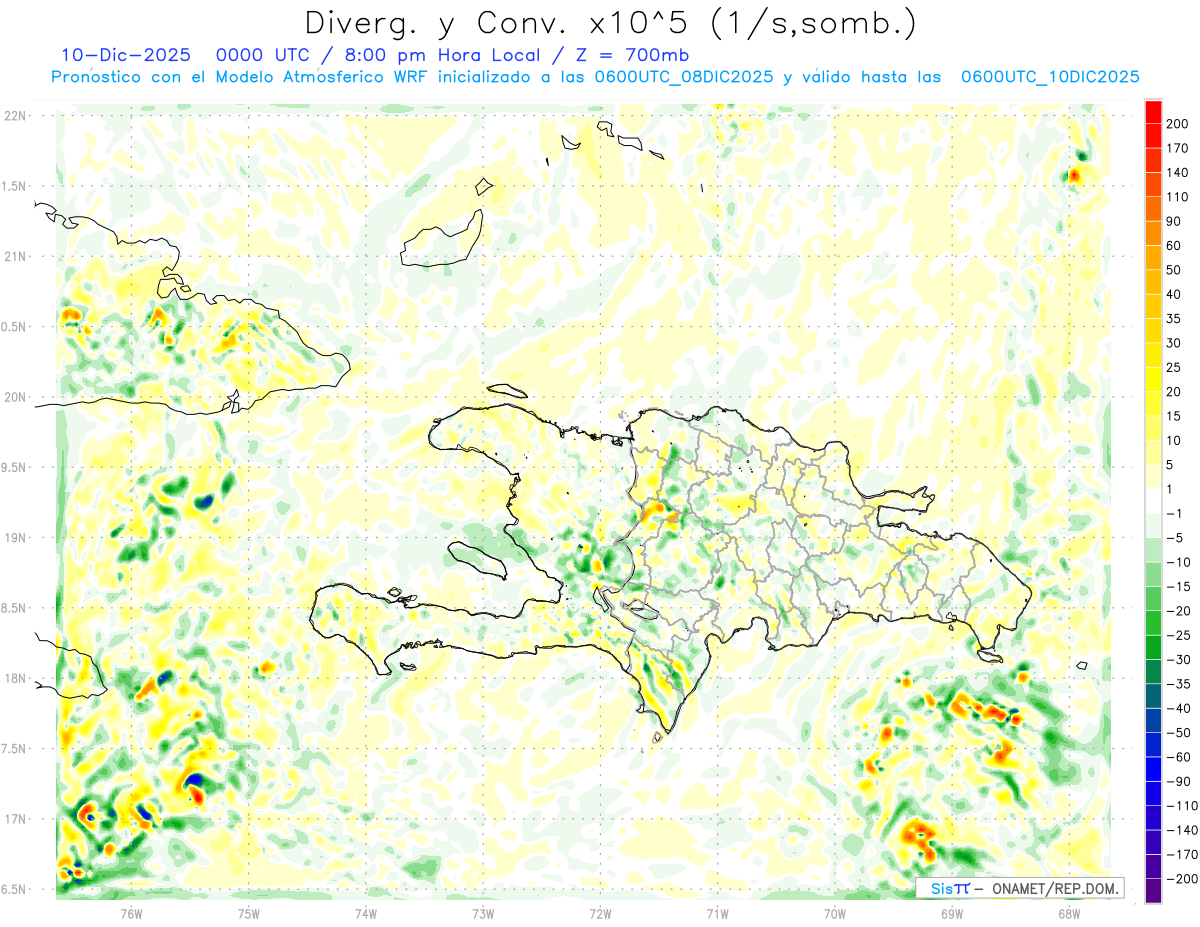Click the title 'Diverg. y Conv. x10^5 (1/s,somb.)'
1200x927 pixels.
[610, 22]
